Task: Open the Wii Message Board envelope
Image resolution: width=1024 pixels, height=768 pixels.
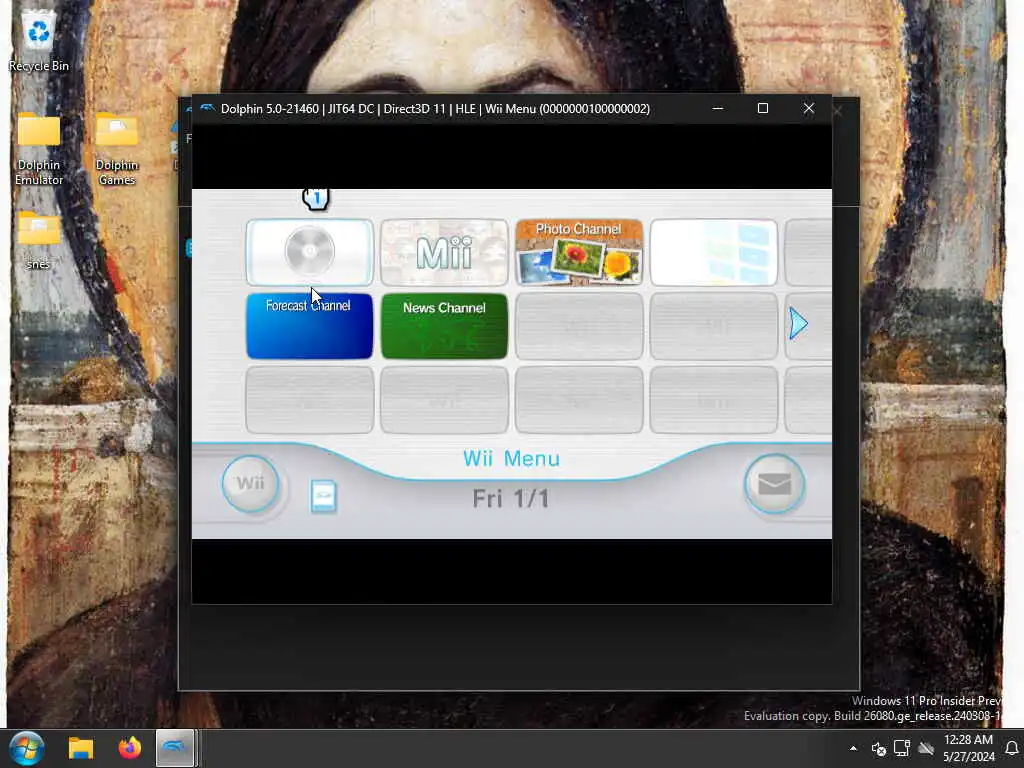Action: point(775,484)
